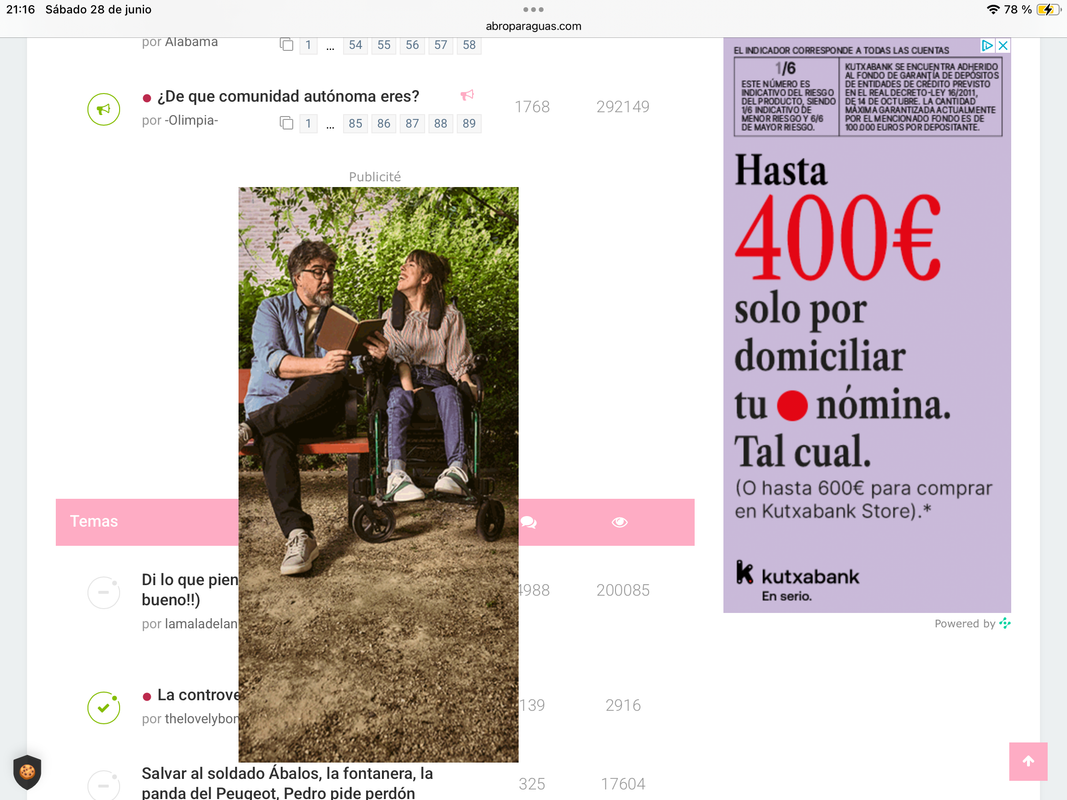Open topic ¿De que comunidad autónoma eres?

288,97
